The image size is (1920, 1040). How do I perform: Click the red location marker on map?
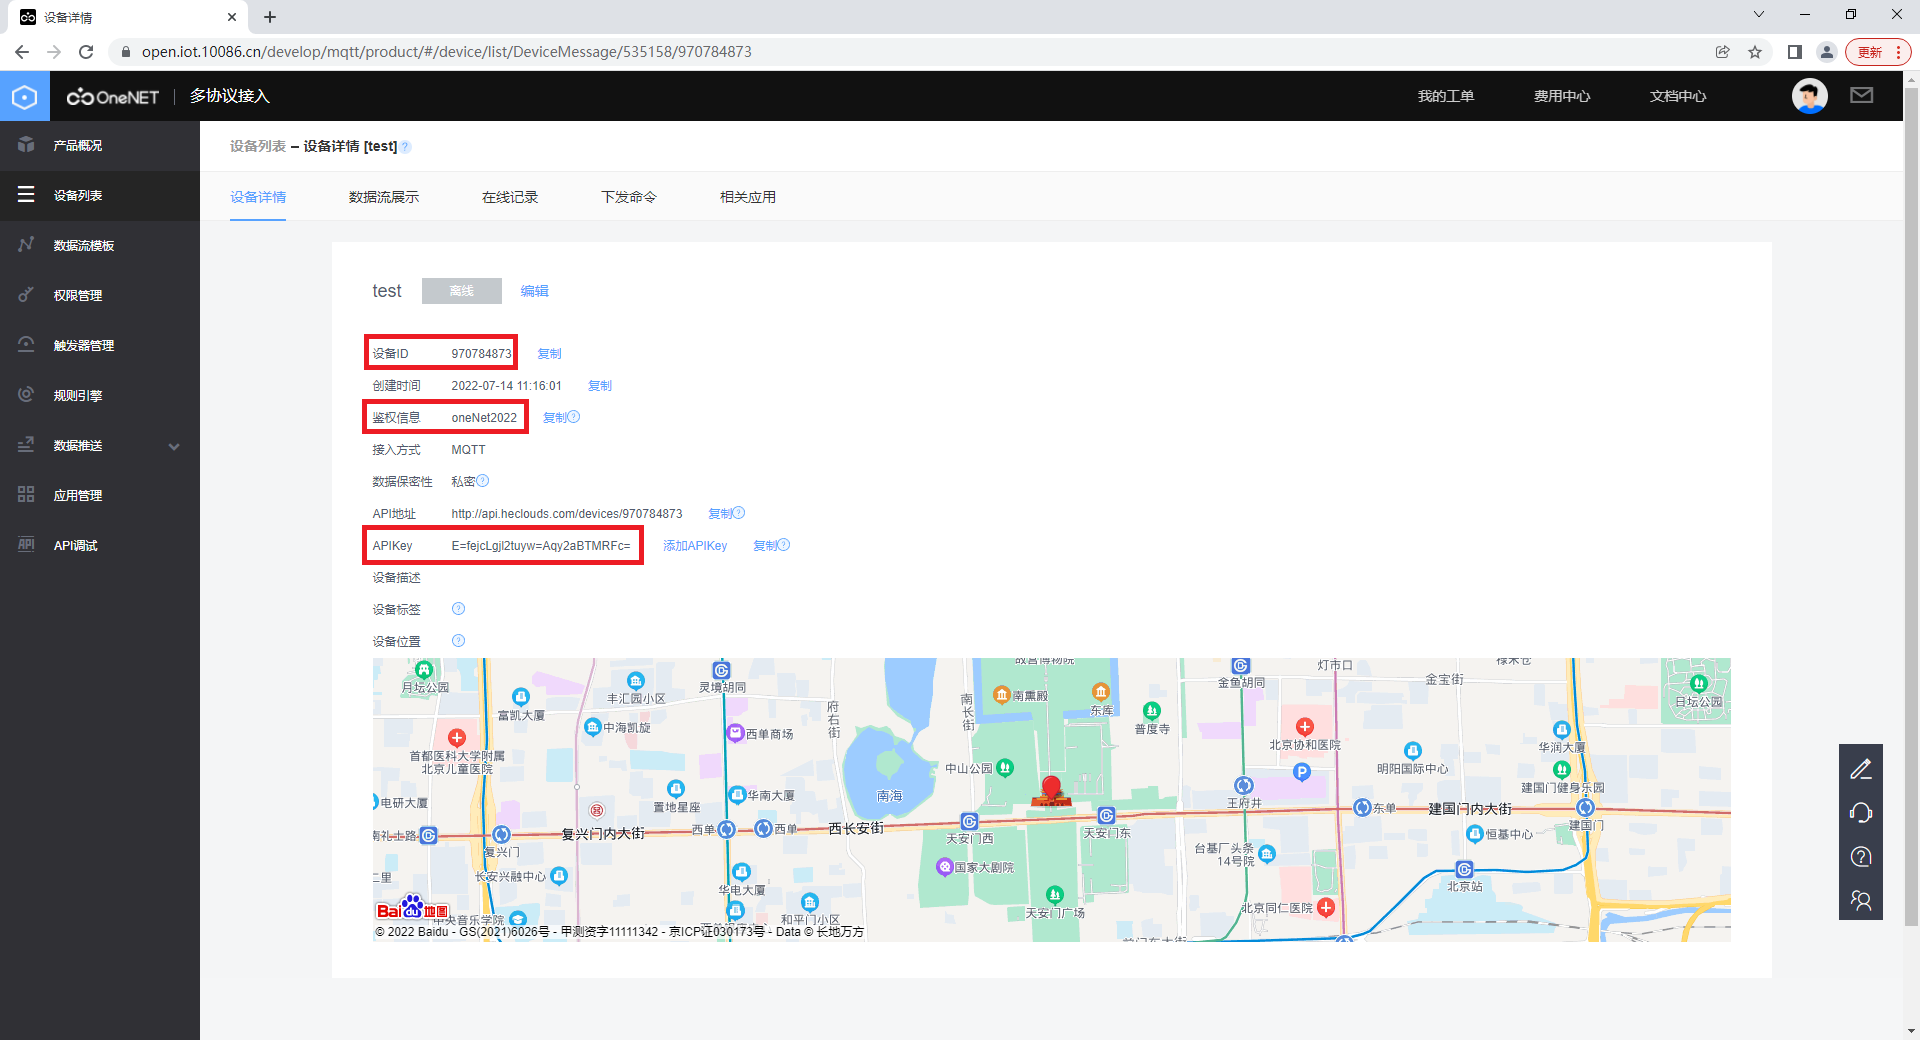pyautogui.click(x=1051, y=789)
